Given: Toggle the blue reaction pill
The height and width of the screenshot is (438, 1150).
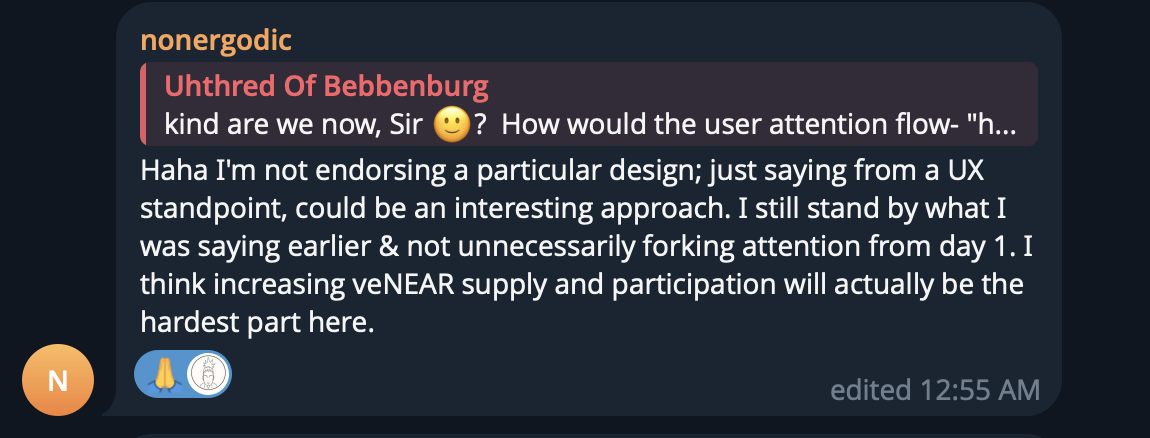Looking at the screenshot, I should [x=183, y=375].
